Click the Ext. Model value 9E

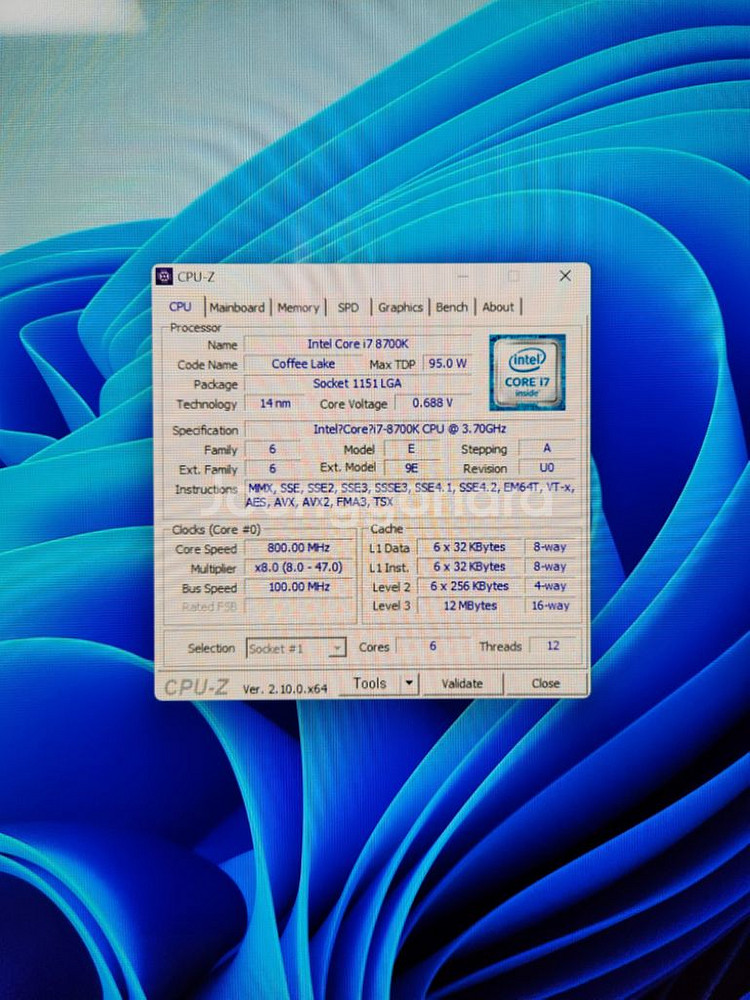[411, 468]
